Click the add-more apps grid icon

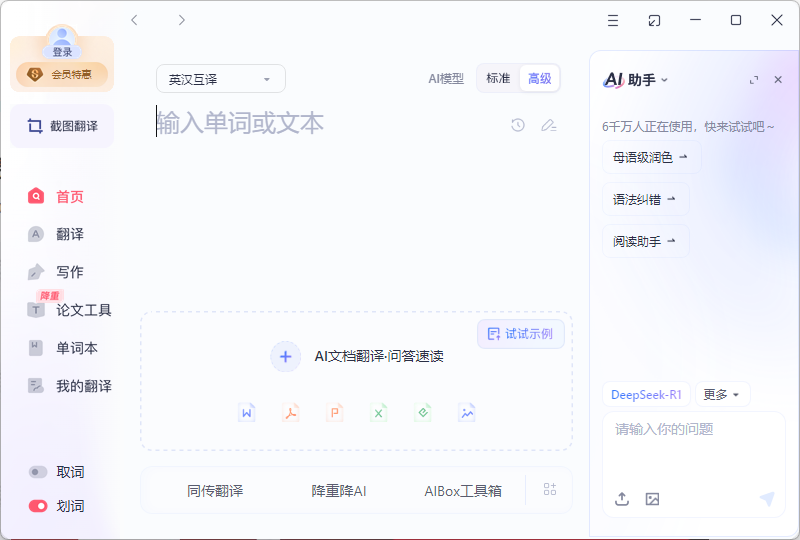(549, 489)
